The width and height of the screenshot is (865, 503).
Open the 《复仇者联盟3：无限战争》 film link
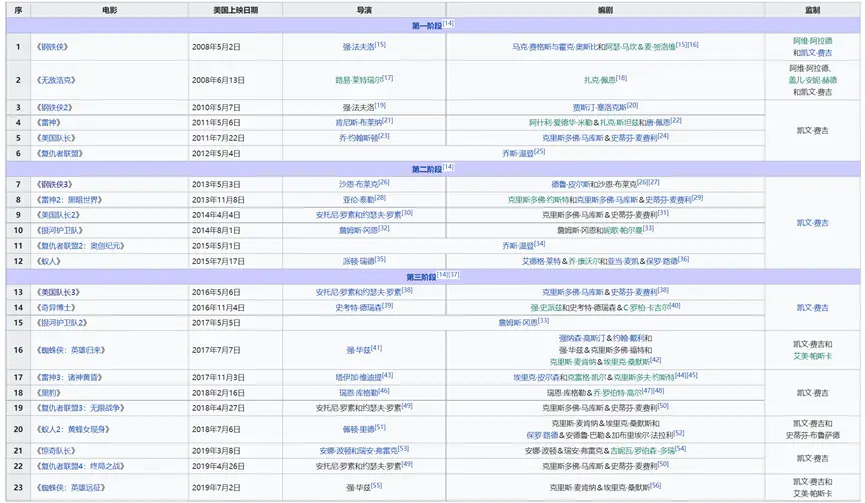(x=81, y=408)
